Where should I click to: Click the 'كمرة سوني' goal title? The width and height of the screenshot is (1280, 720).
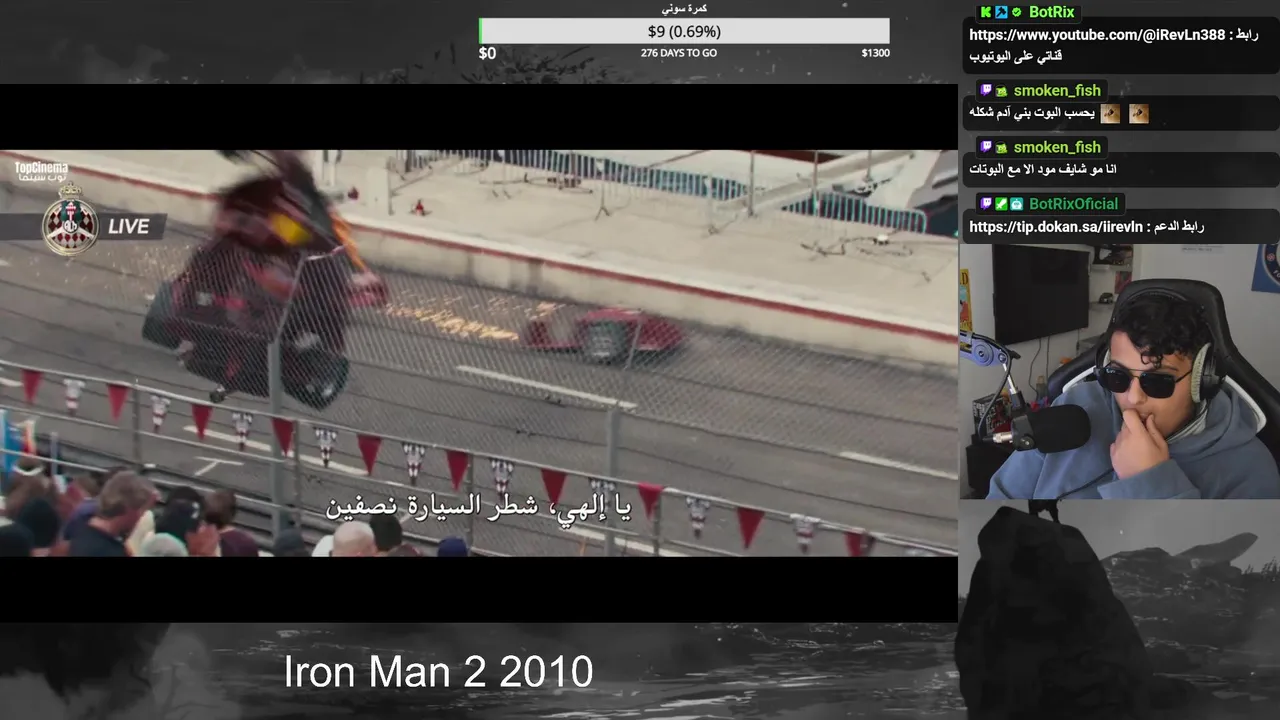coord(685,8)
